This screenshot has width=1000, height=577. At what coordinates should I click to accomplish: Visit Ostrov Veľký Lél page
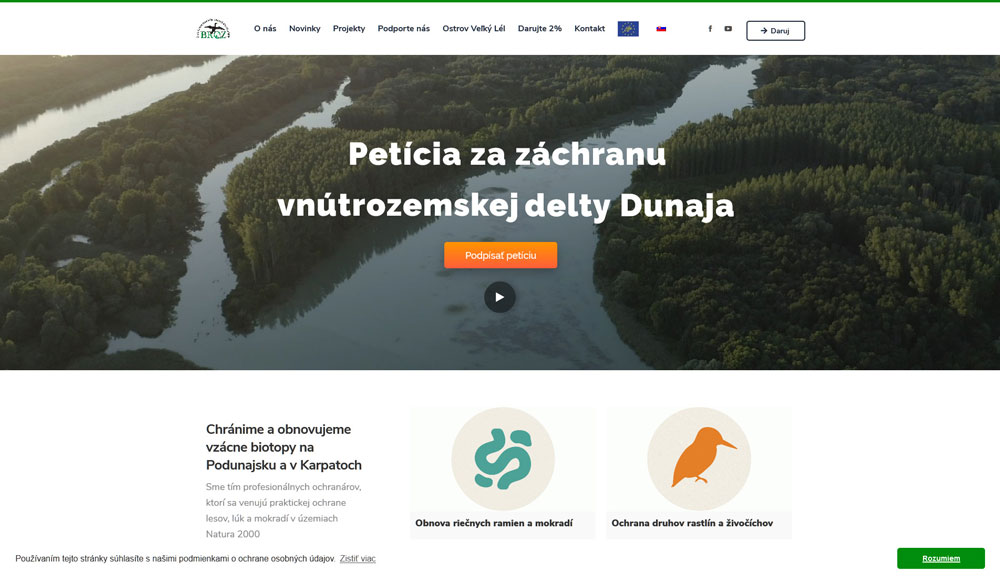click(x=473, y=29)
